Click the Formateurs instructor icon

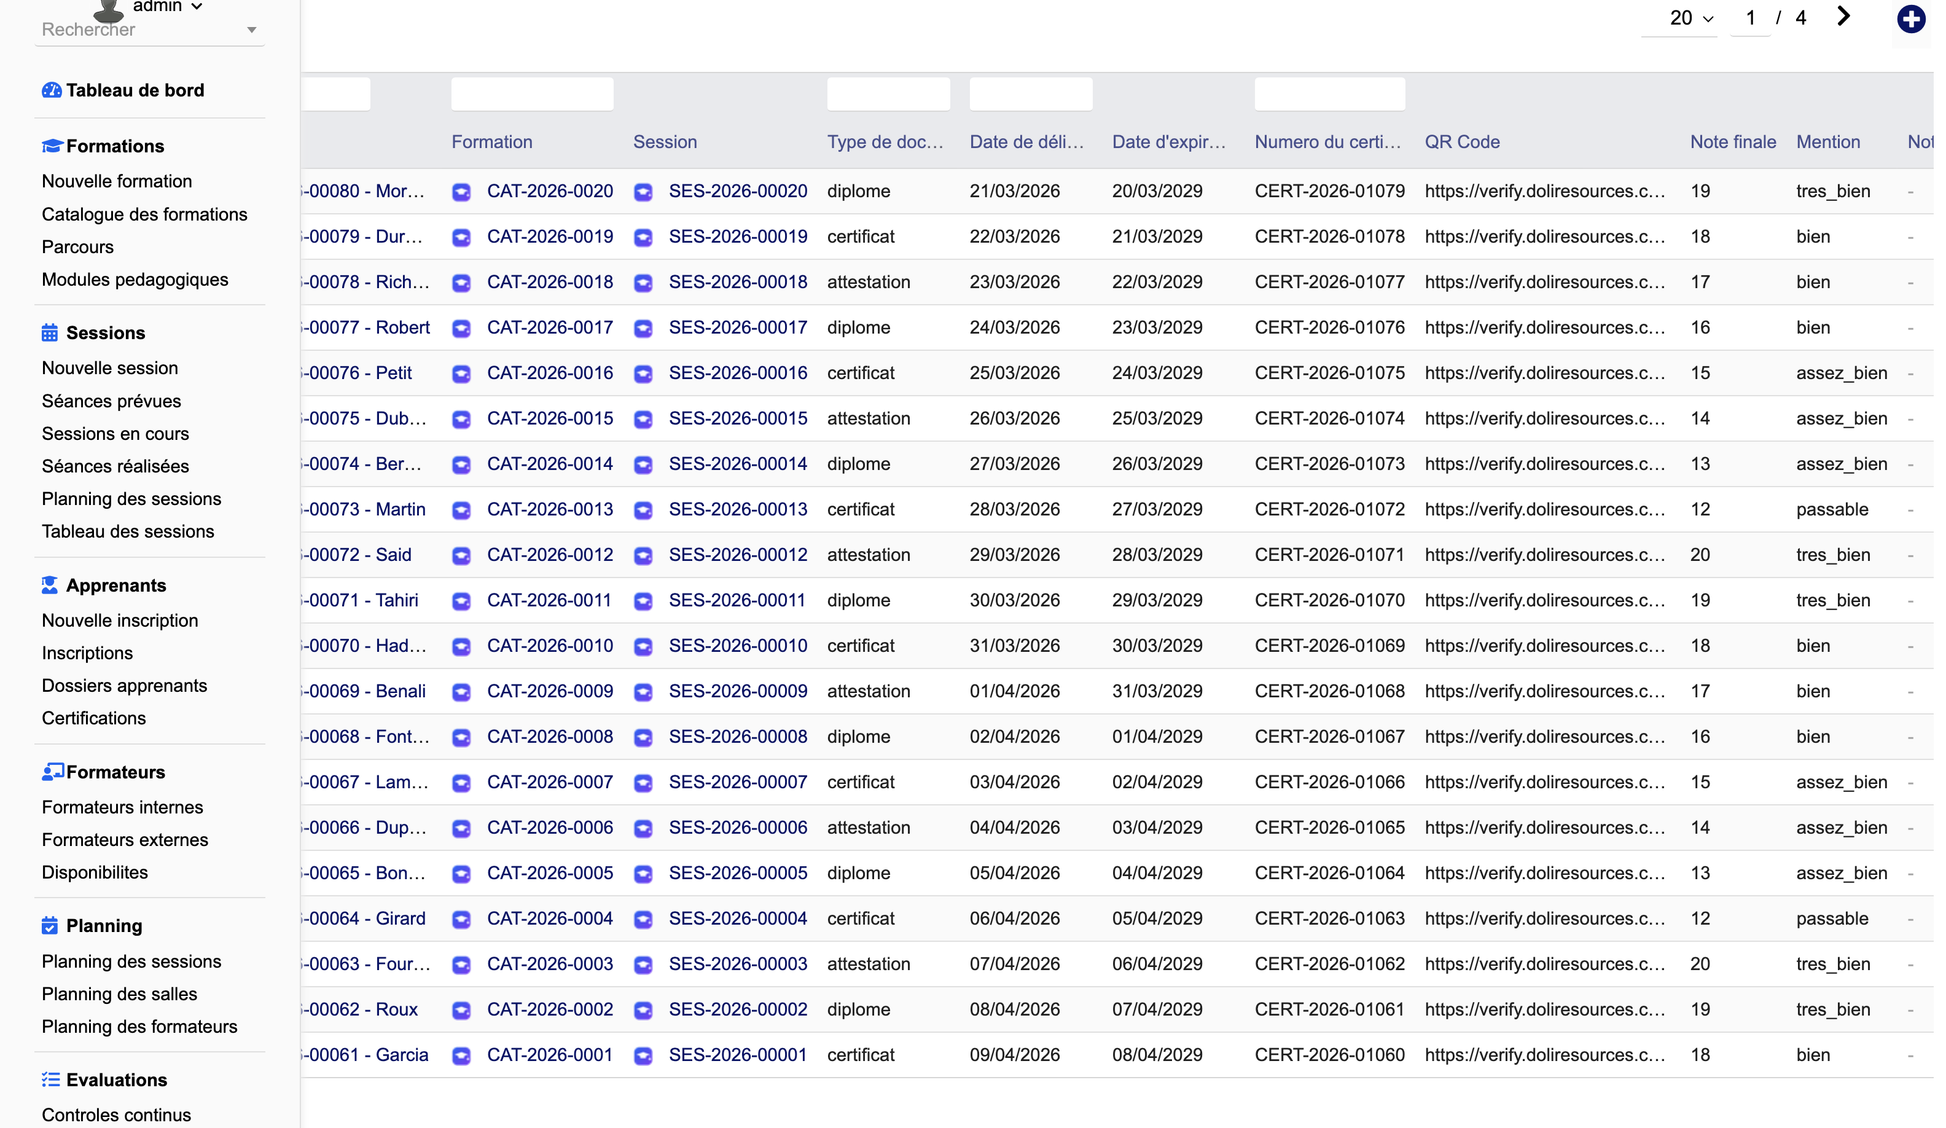click(x=52, y=772)
